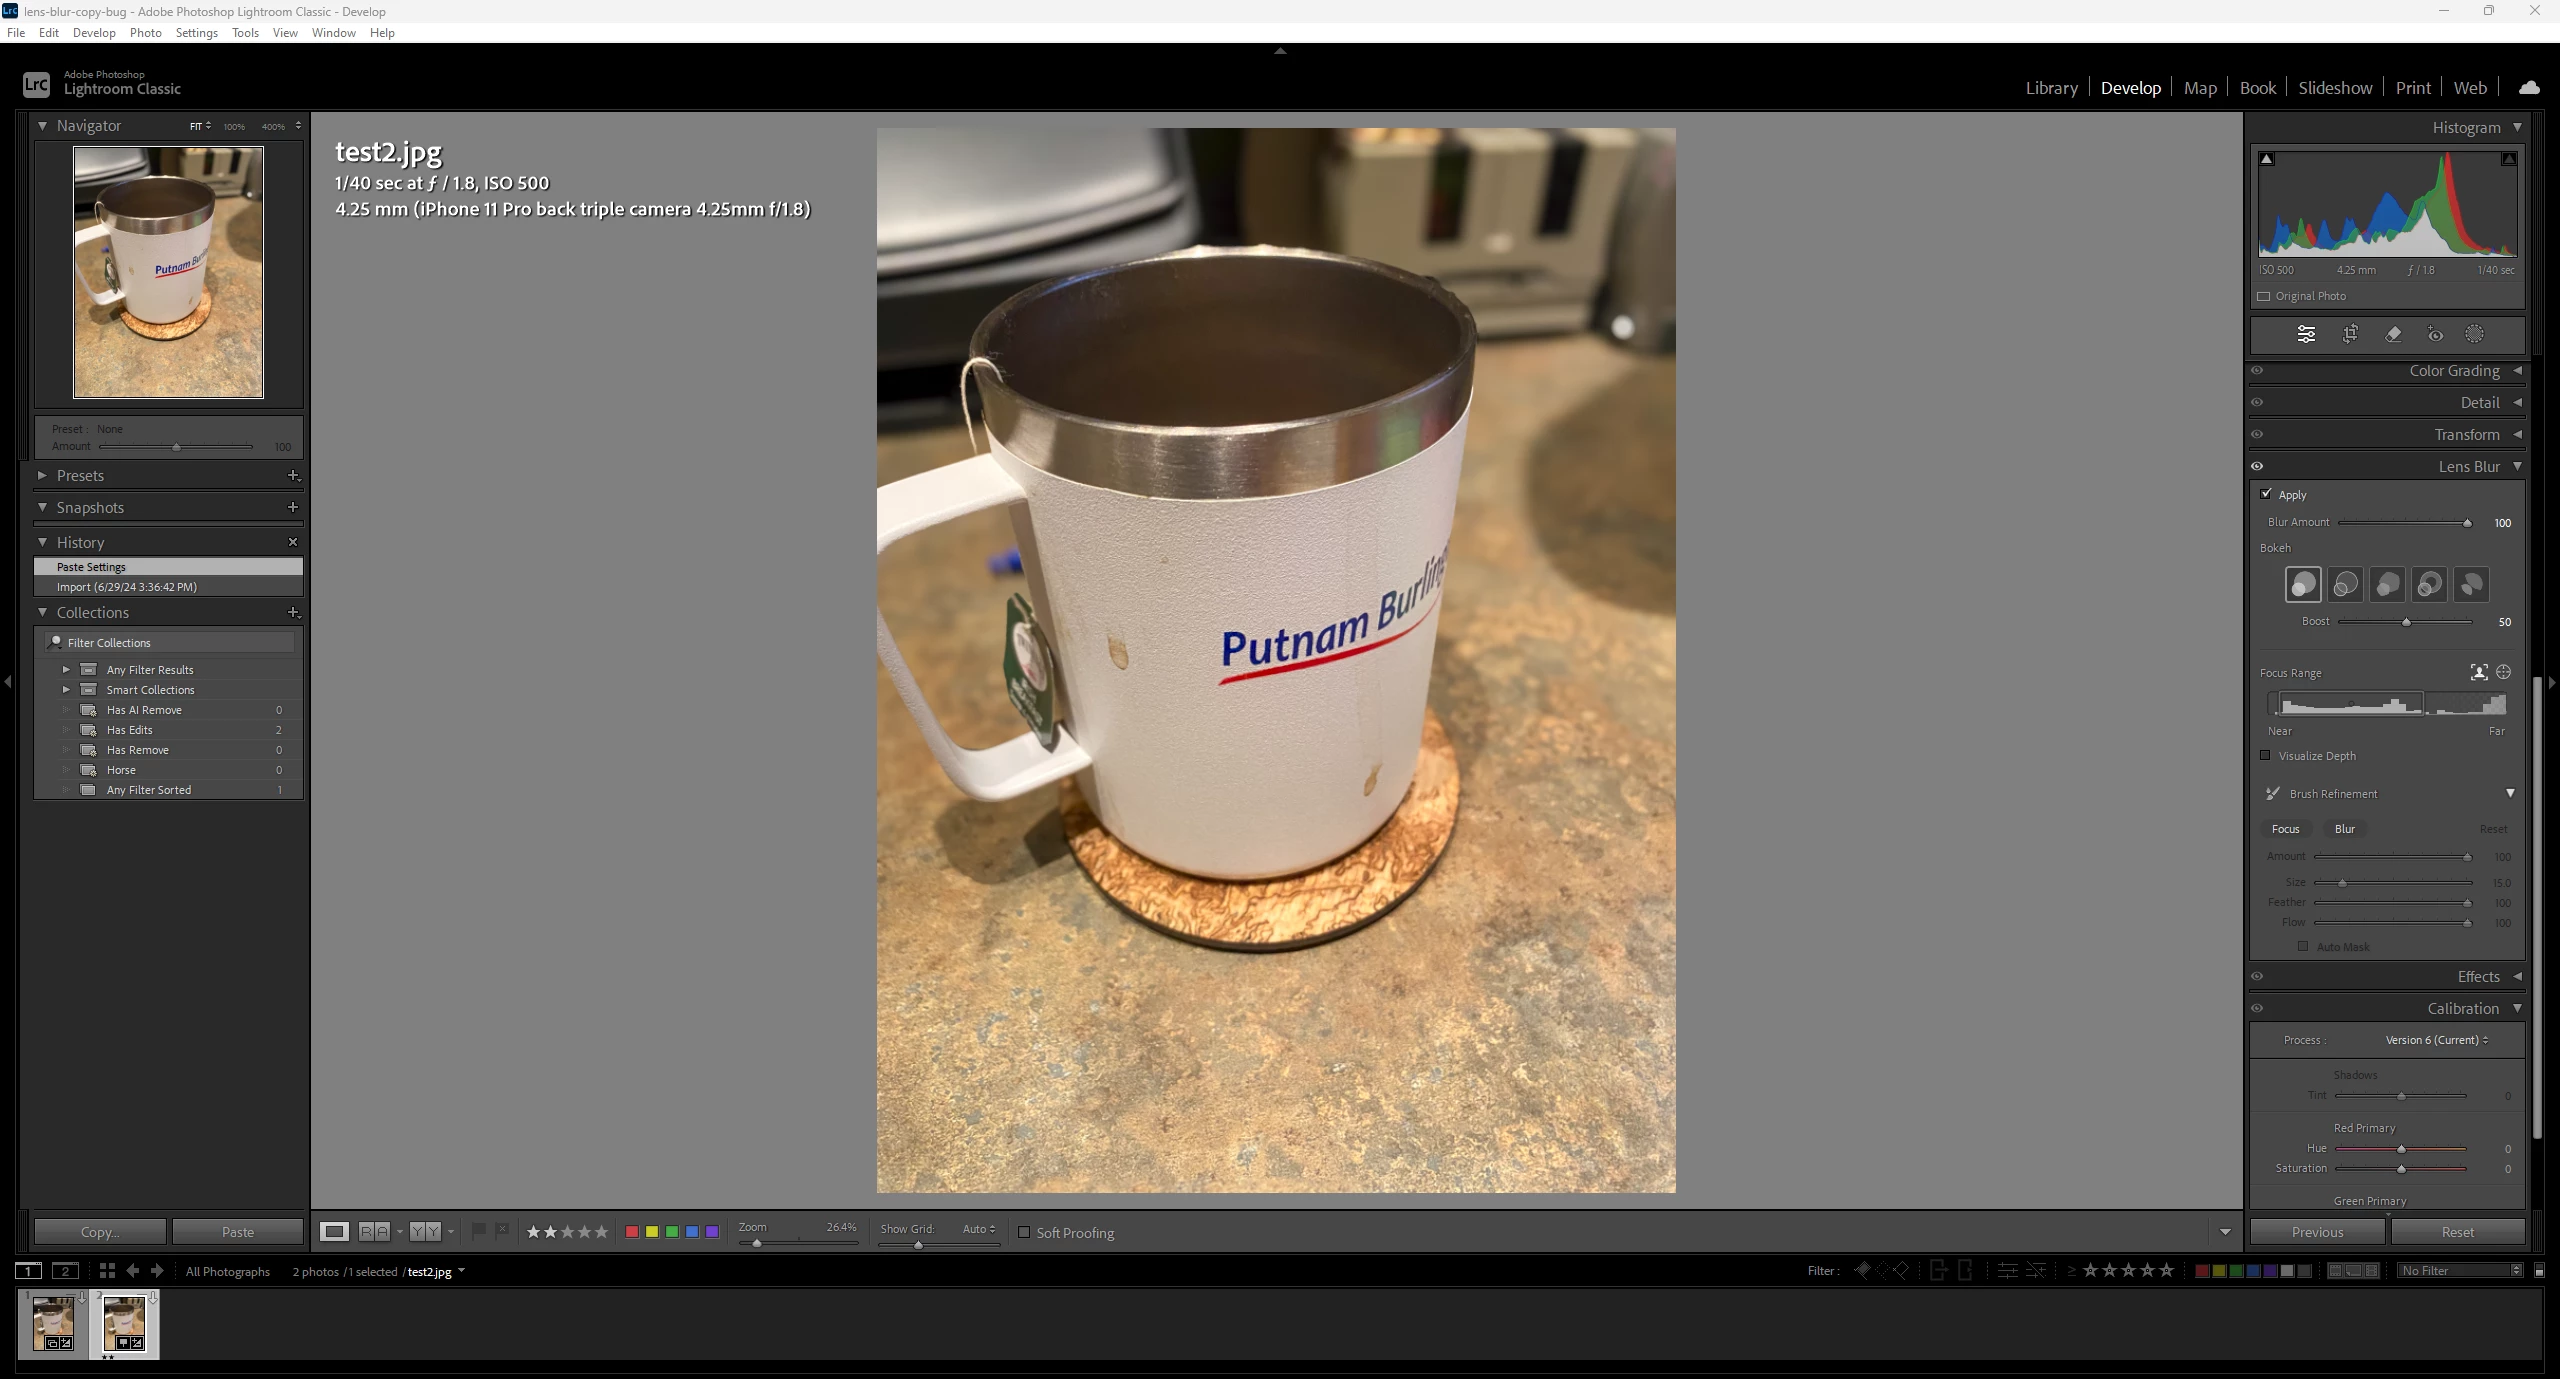Click the Focus Range subject detect icon

2479,672
